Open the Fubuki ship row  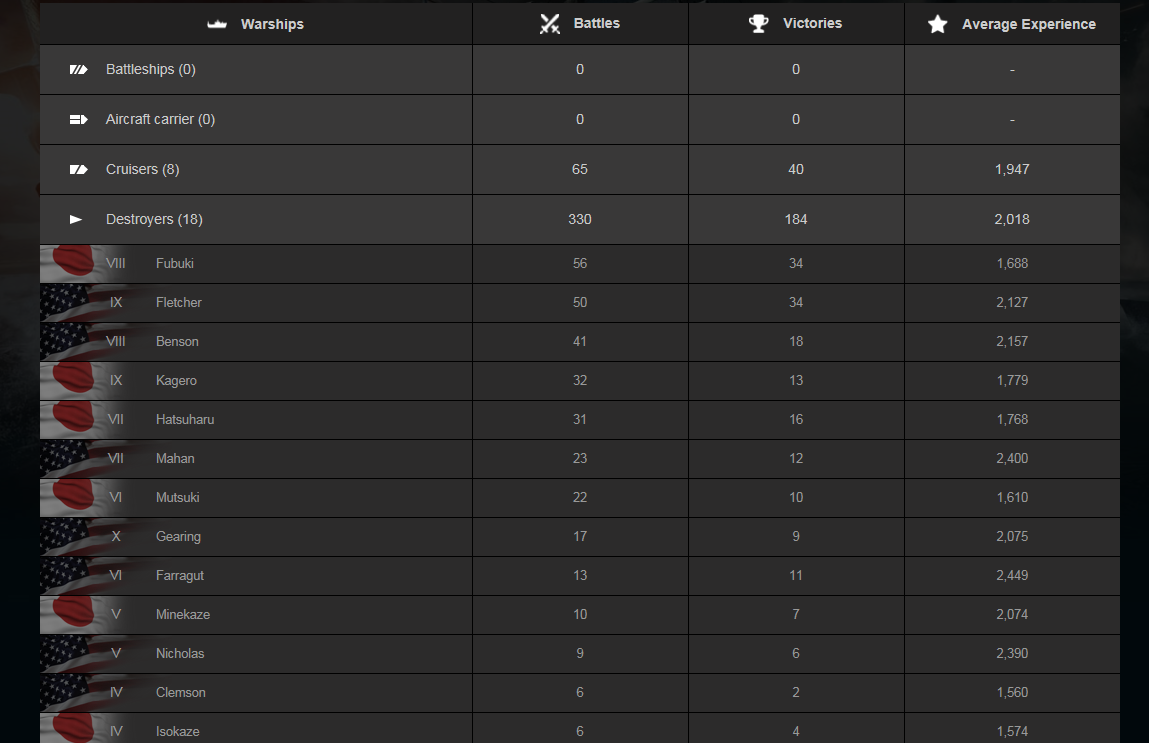pyautogui.click(x=580, y=264)
